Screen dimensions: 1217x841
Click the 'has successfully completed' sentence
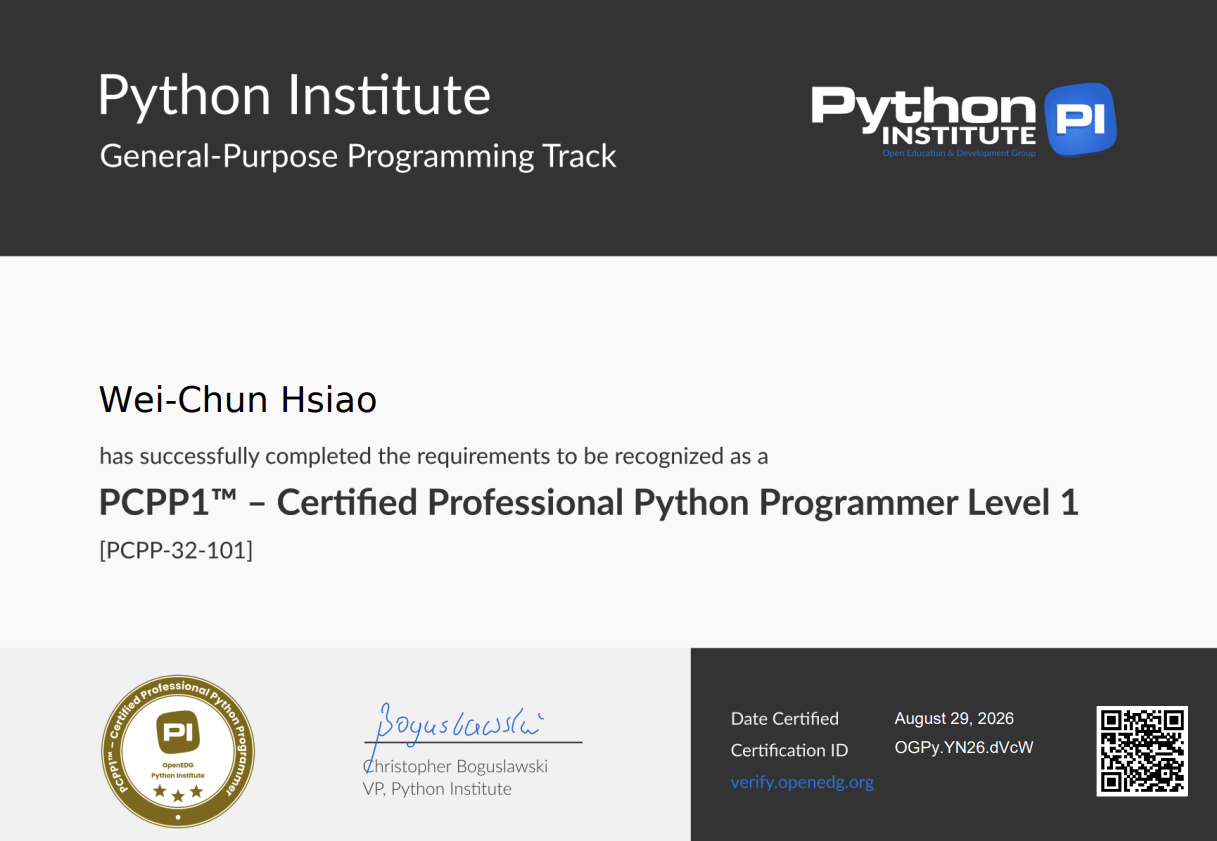coord(434,456)
